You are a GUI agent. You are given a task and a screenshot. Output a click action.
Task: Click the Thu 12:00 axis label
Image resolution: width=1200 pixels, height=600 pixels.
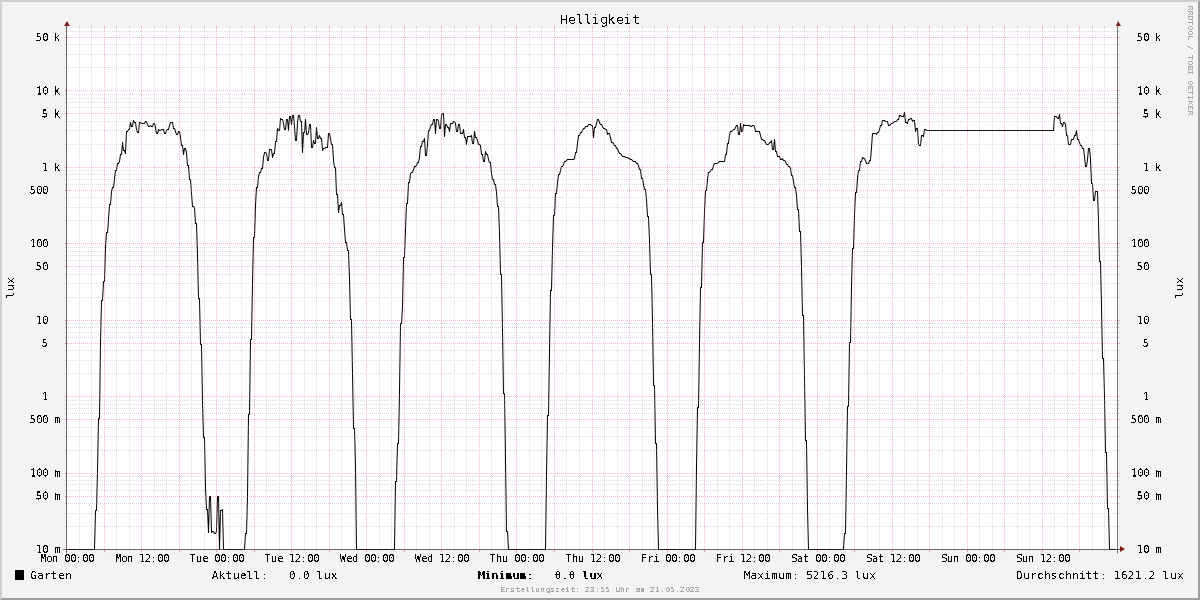[593, 559]
